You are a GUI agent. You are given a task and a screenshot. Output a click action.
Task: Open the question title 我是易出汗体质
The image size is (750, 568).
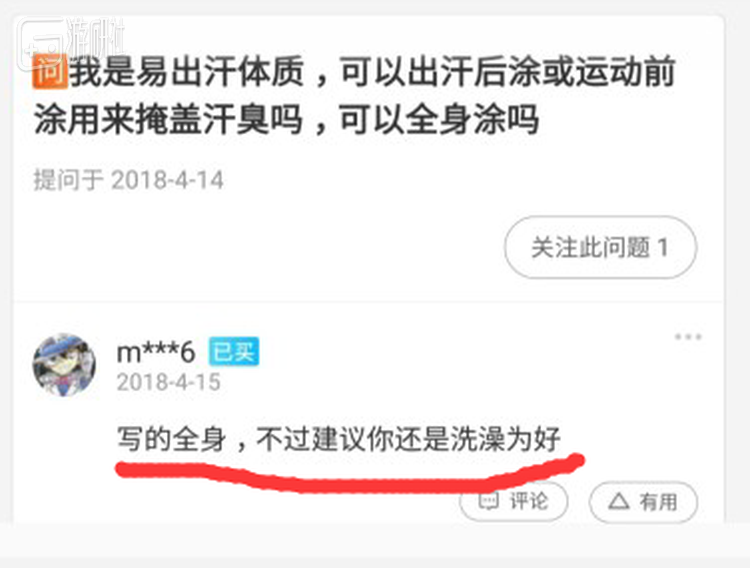point(187,72)
